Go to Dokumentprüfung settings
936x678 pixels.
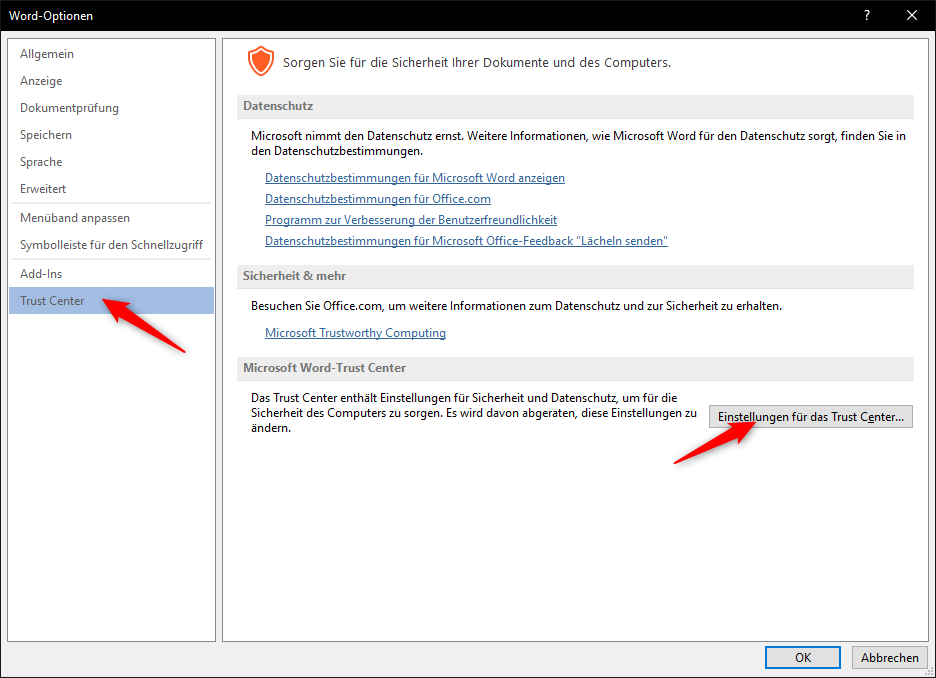[x=69, y=108]
